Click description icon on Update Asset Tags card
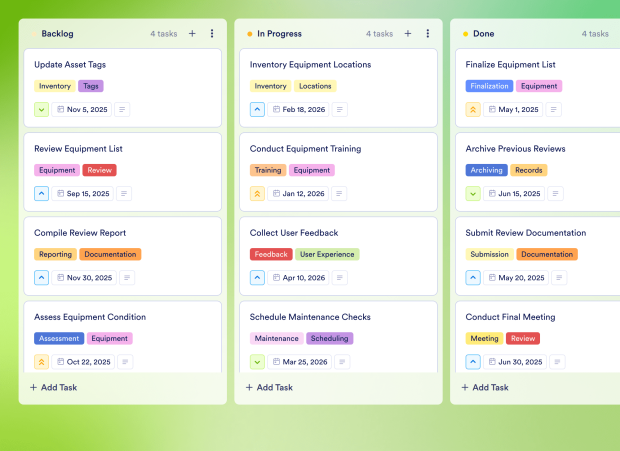The image size is (620, 451). tap(122, 109)
